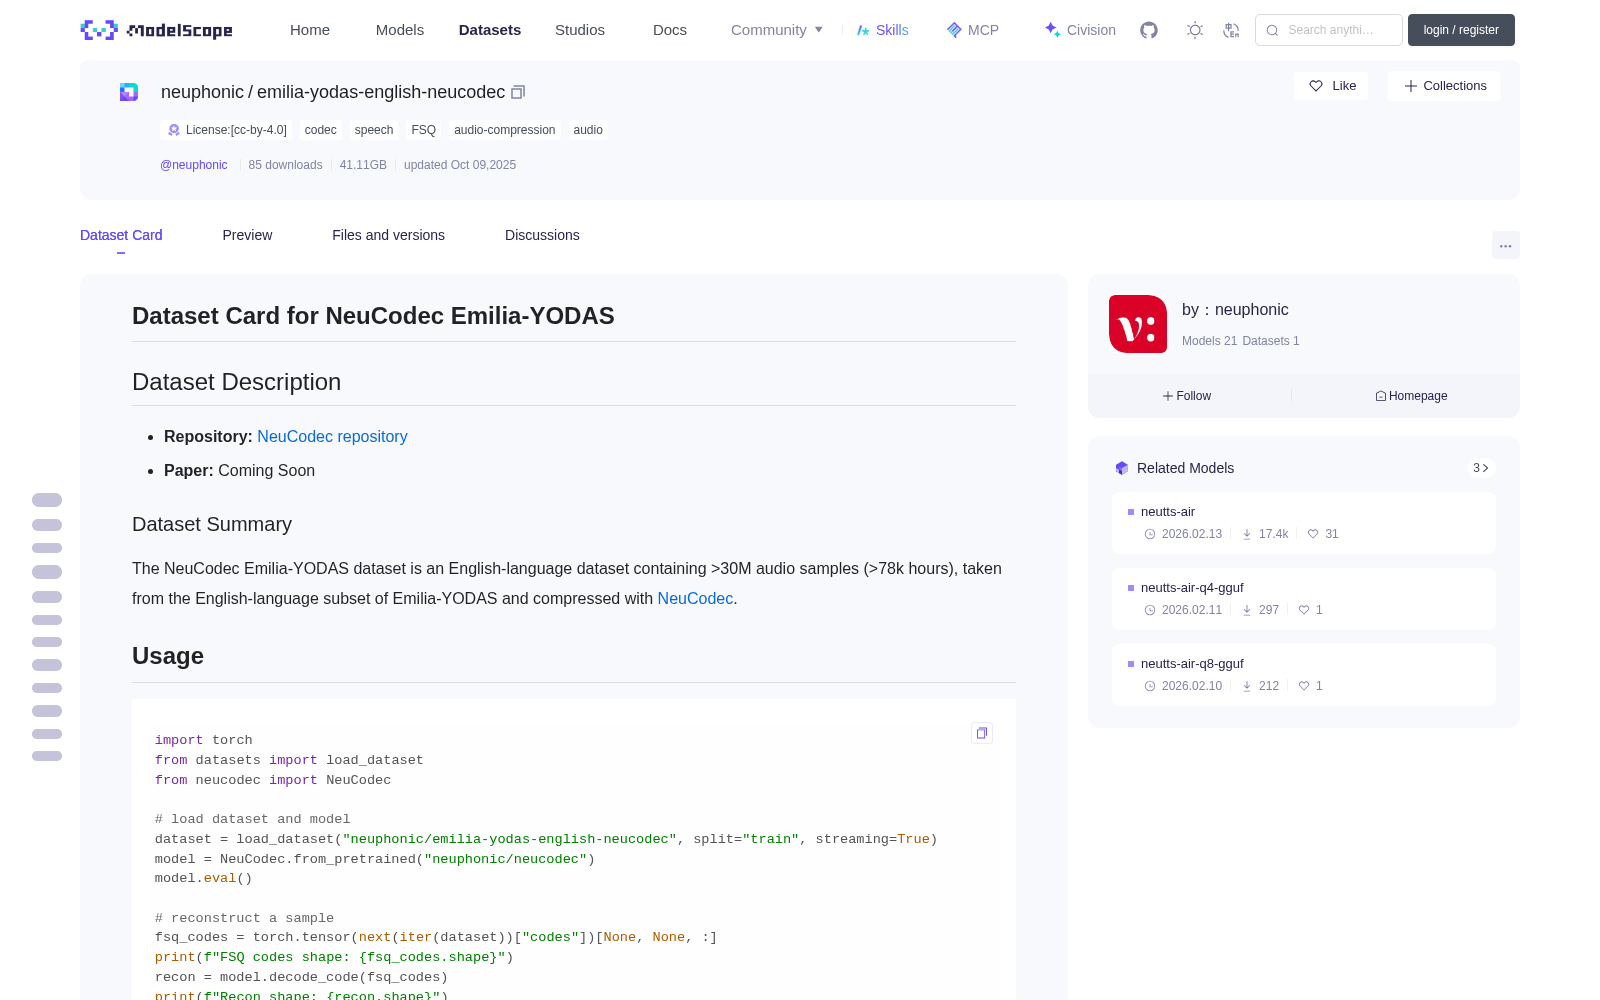Screen dimensions: 1600x1000
Task: Open the three-dots more options menu
Action: tap(1505, 245)
